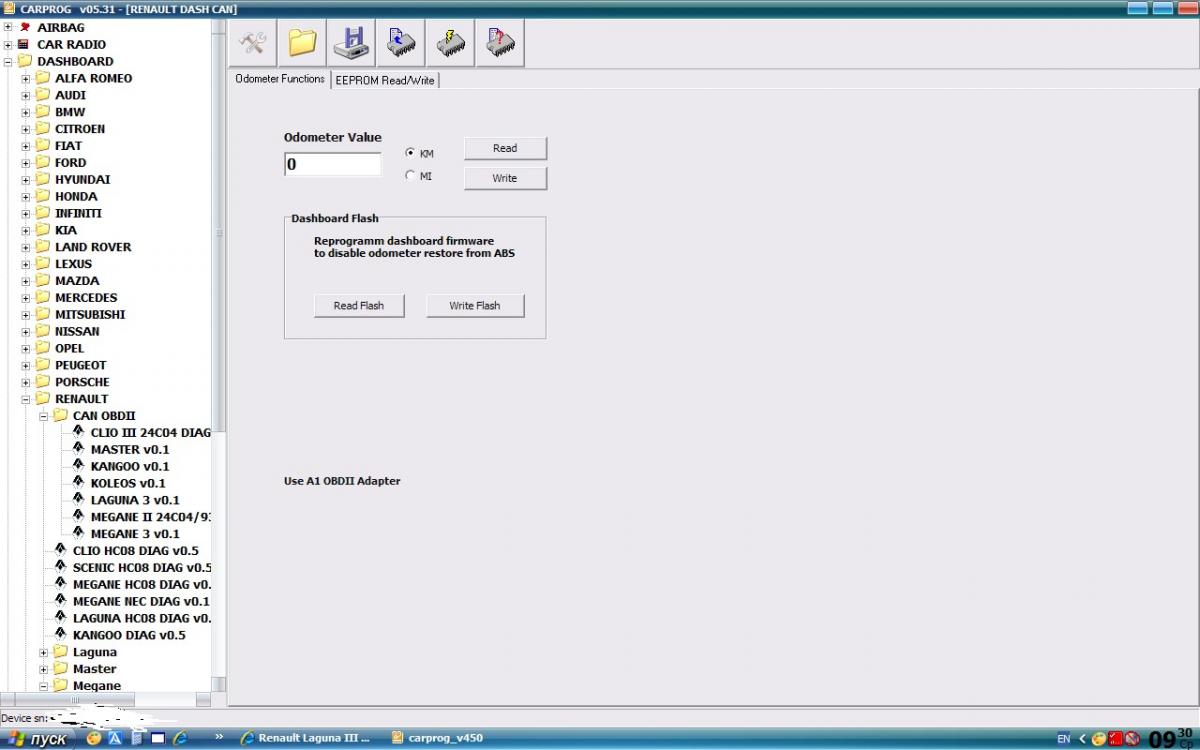Select the HYUNDAI folder
This screenshot has height=750, width=1200.
coord(83,180)
